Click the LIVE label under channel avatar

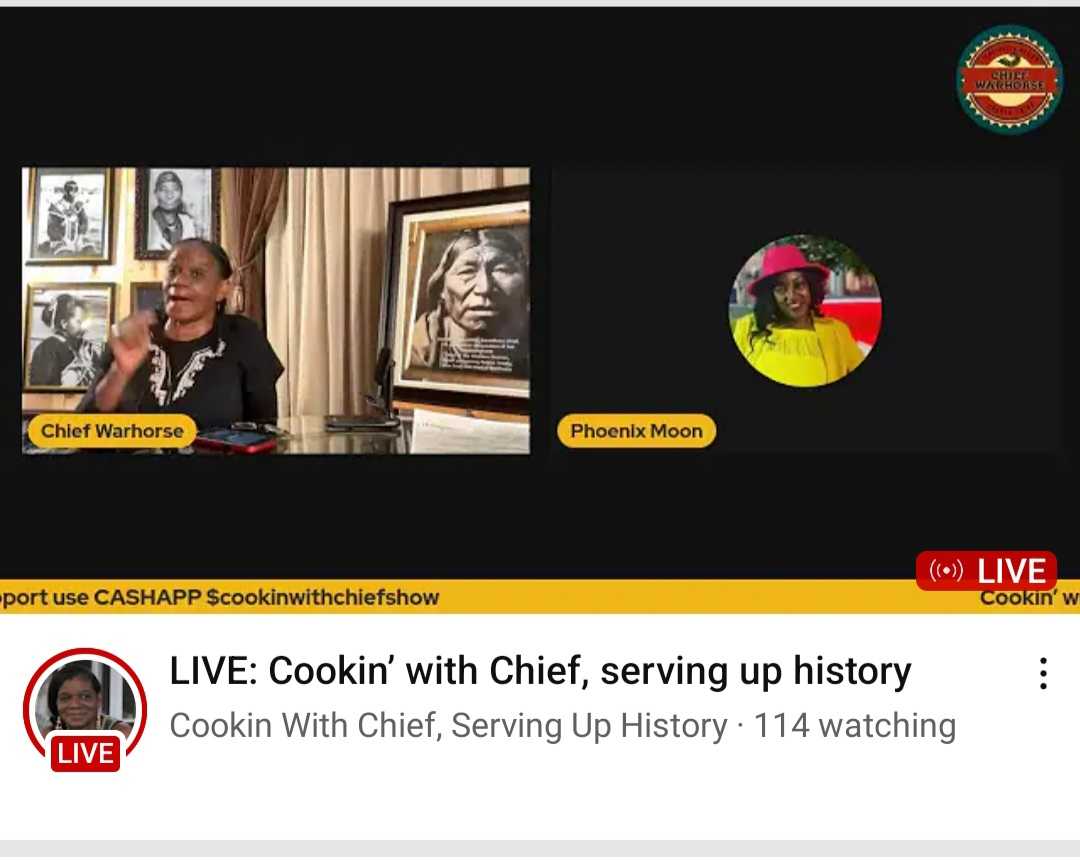85,753
